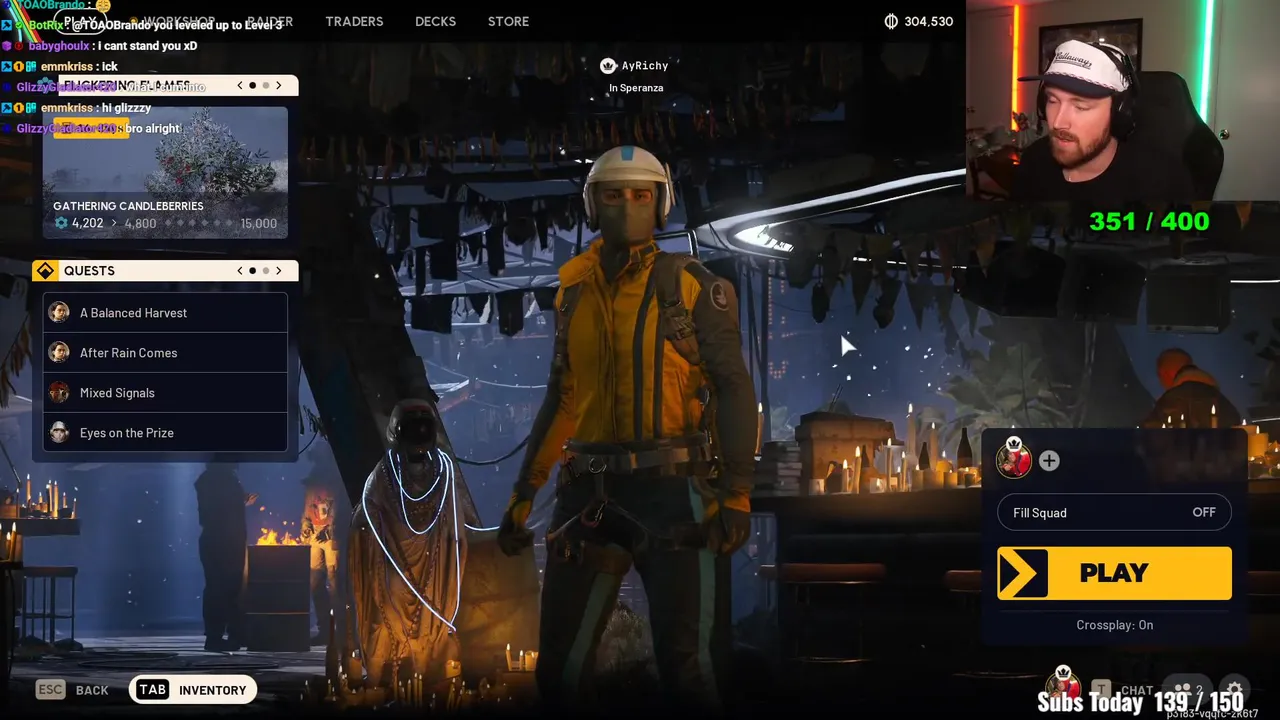Open settings gear icon in bottom bar

tap(1235, 690)
